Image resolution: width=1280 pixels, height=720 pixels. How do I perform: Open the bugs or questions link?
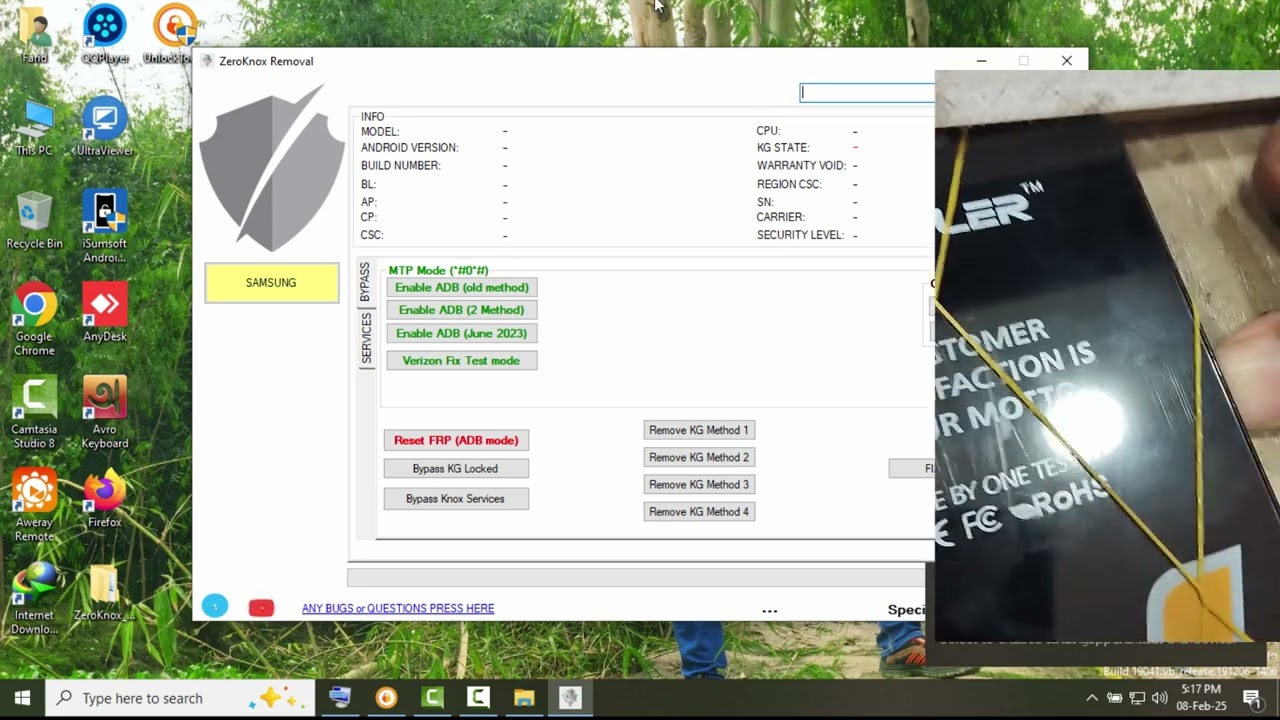398,608
